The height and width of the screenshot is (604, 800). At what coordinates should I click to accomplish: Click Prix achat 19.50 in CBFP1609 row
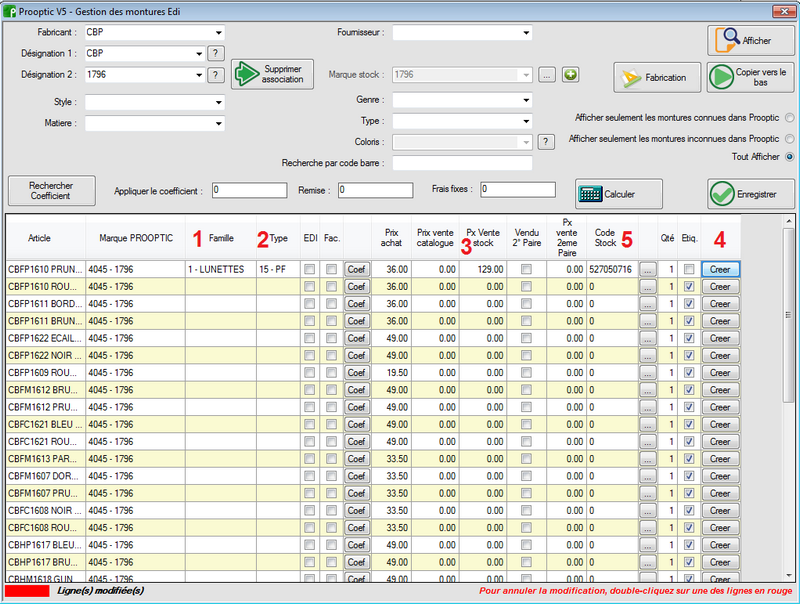[x=391, y=373]
